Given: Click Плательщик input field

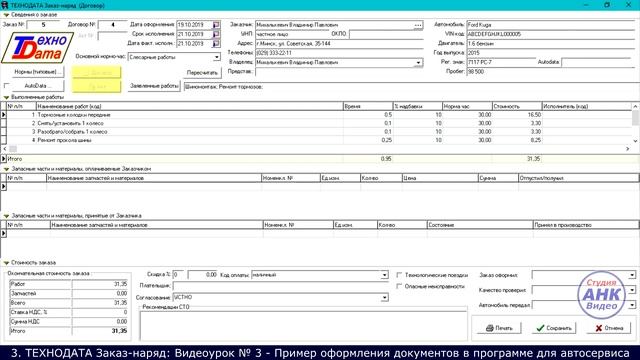Looking at the screenshot, I should (x=280, y=286).
